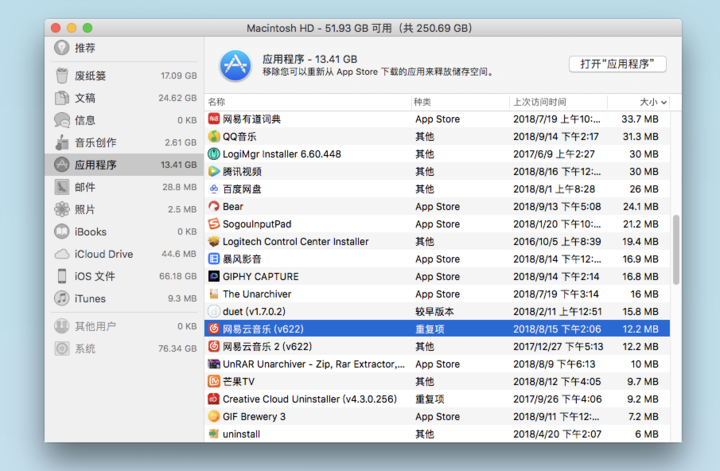Click the 打开"应用程序" button
Viewport: 720px width, 471px height.
pyautogui.click(x=618, y=64)
